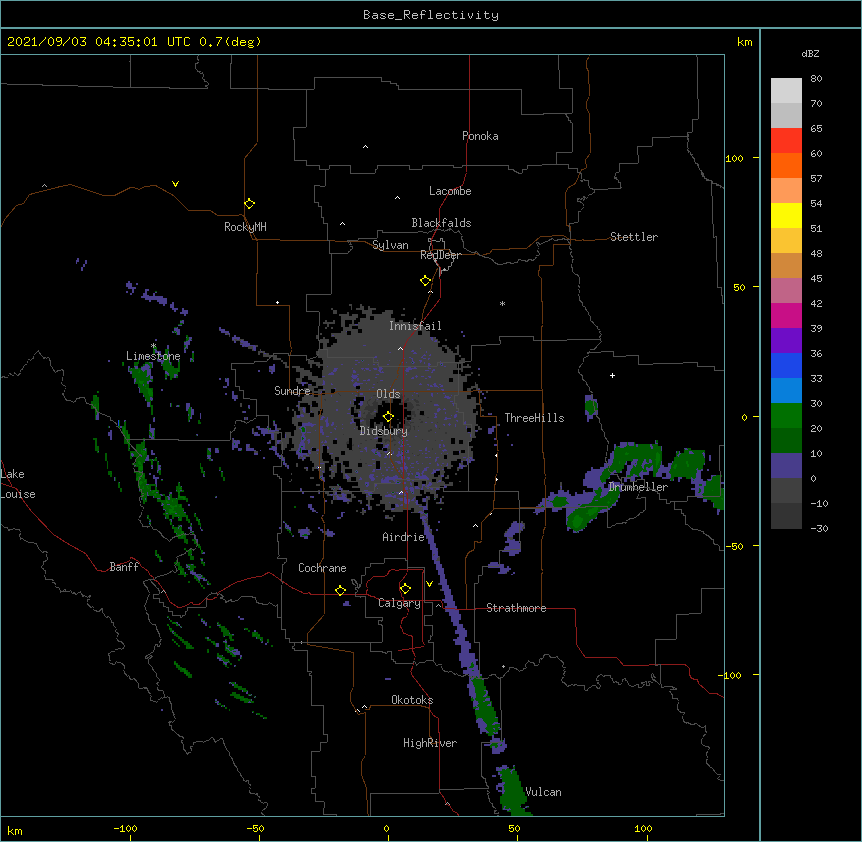Click the Limestone label
The image size is (862, 842).
153,356
